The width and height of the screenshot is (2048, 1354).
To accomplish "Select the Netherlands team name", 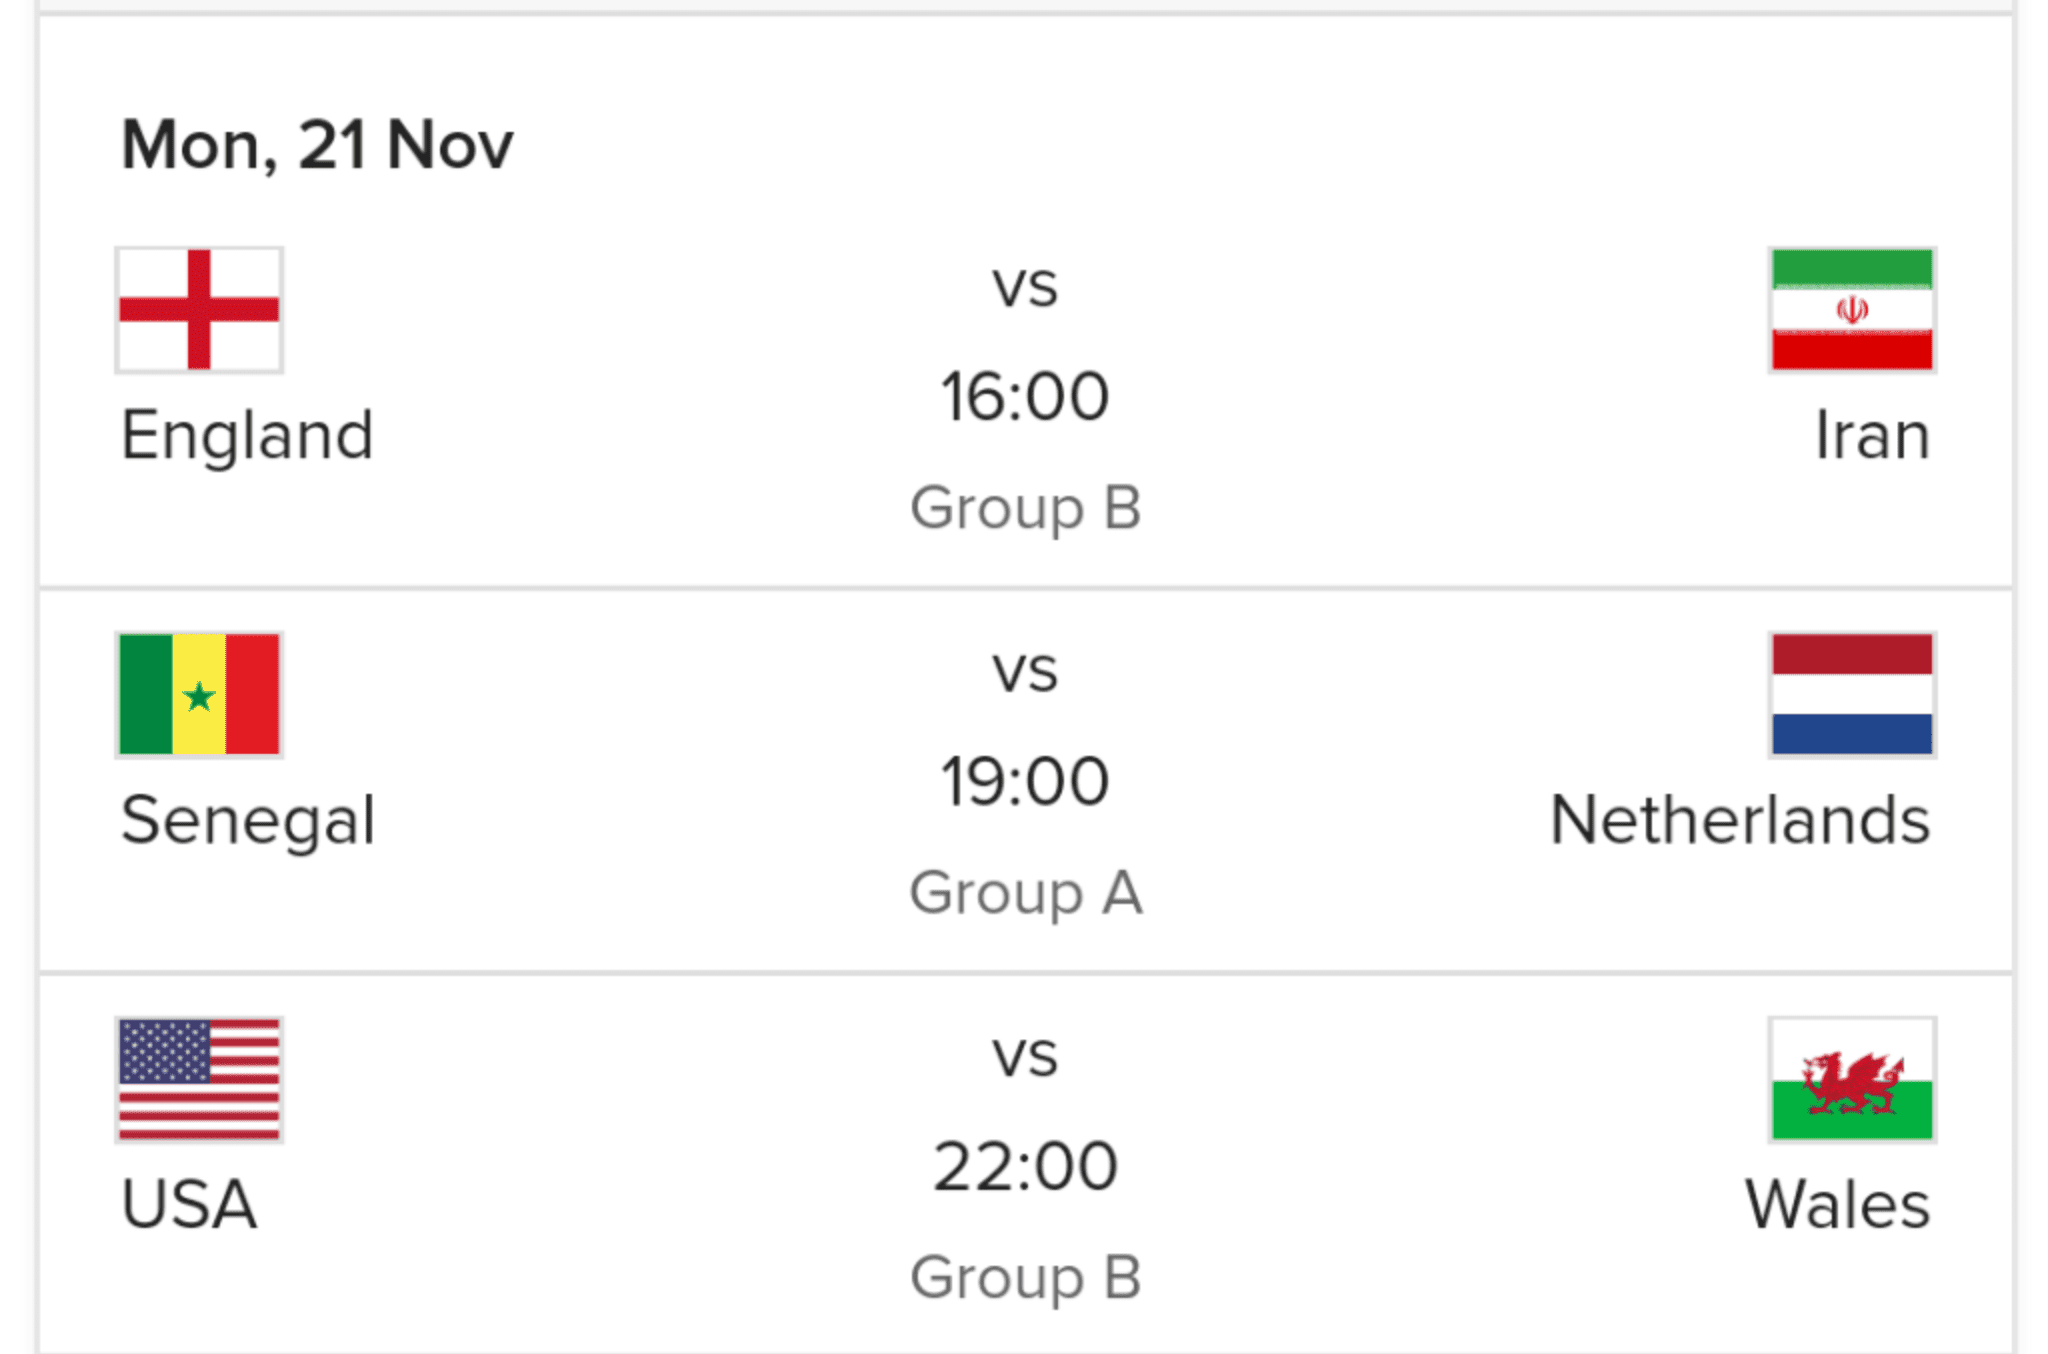I will point(1740,820).
